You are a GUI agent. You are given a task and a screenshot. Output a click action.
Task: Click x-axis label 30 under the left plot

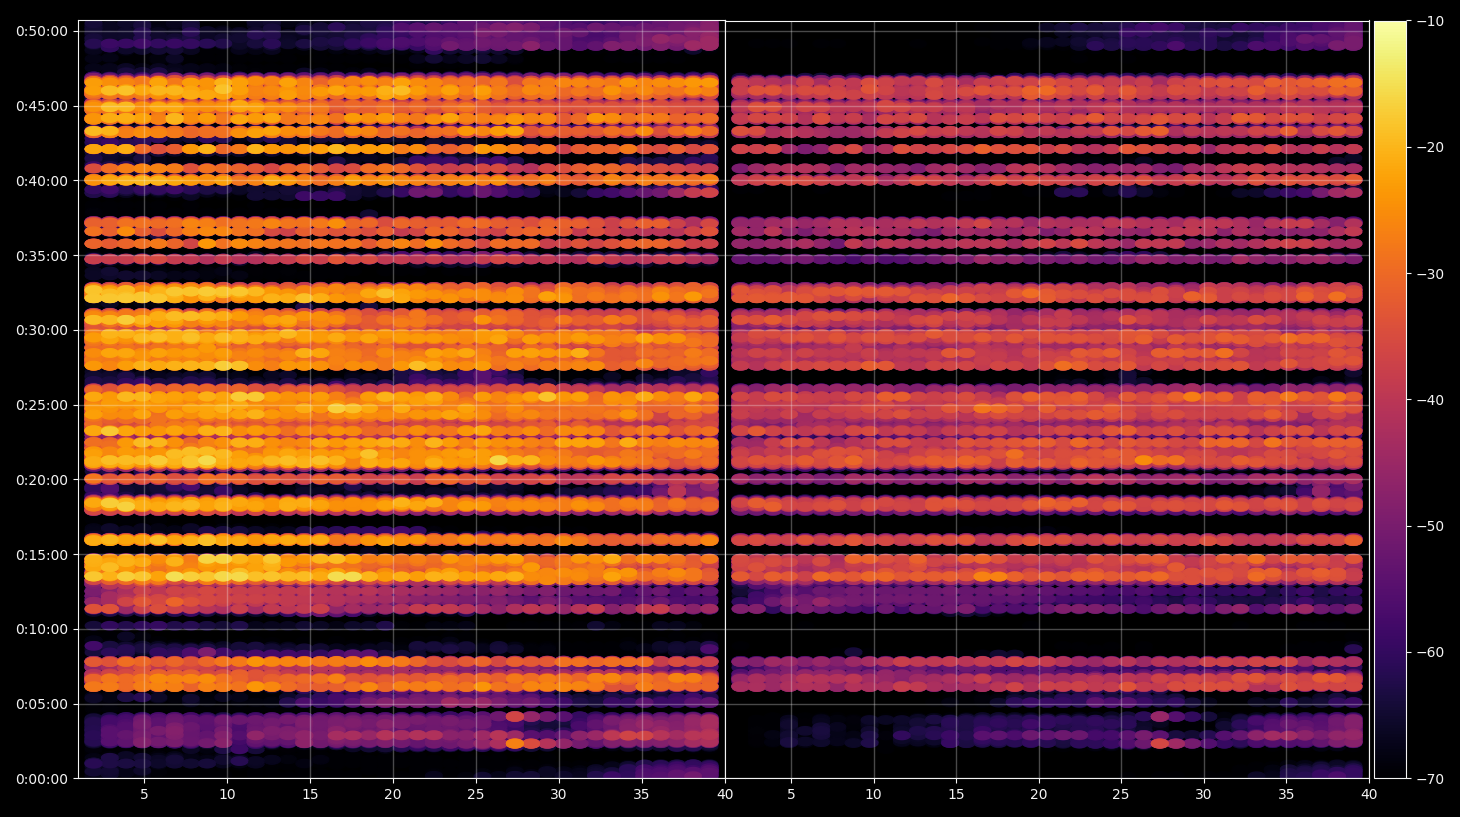click(558, 795)
